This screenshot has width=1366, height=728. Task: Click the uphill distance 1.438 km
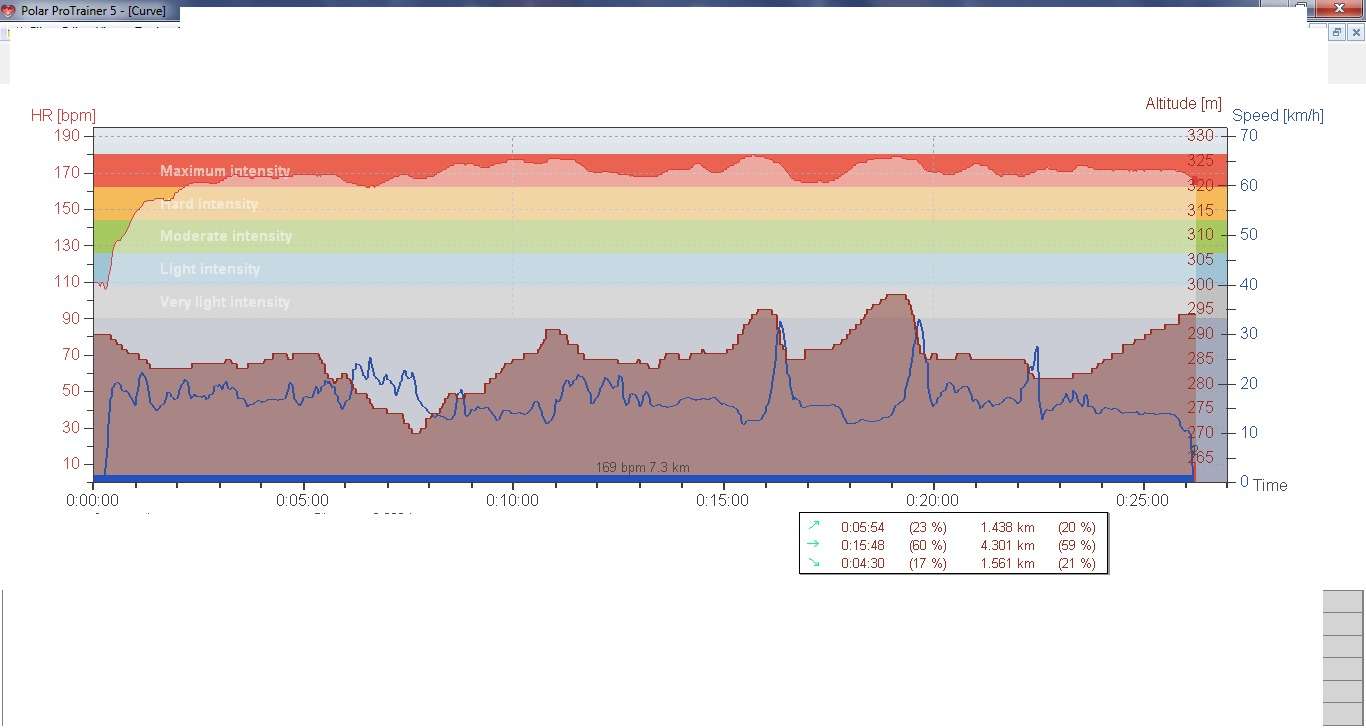point(1007,527)
